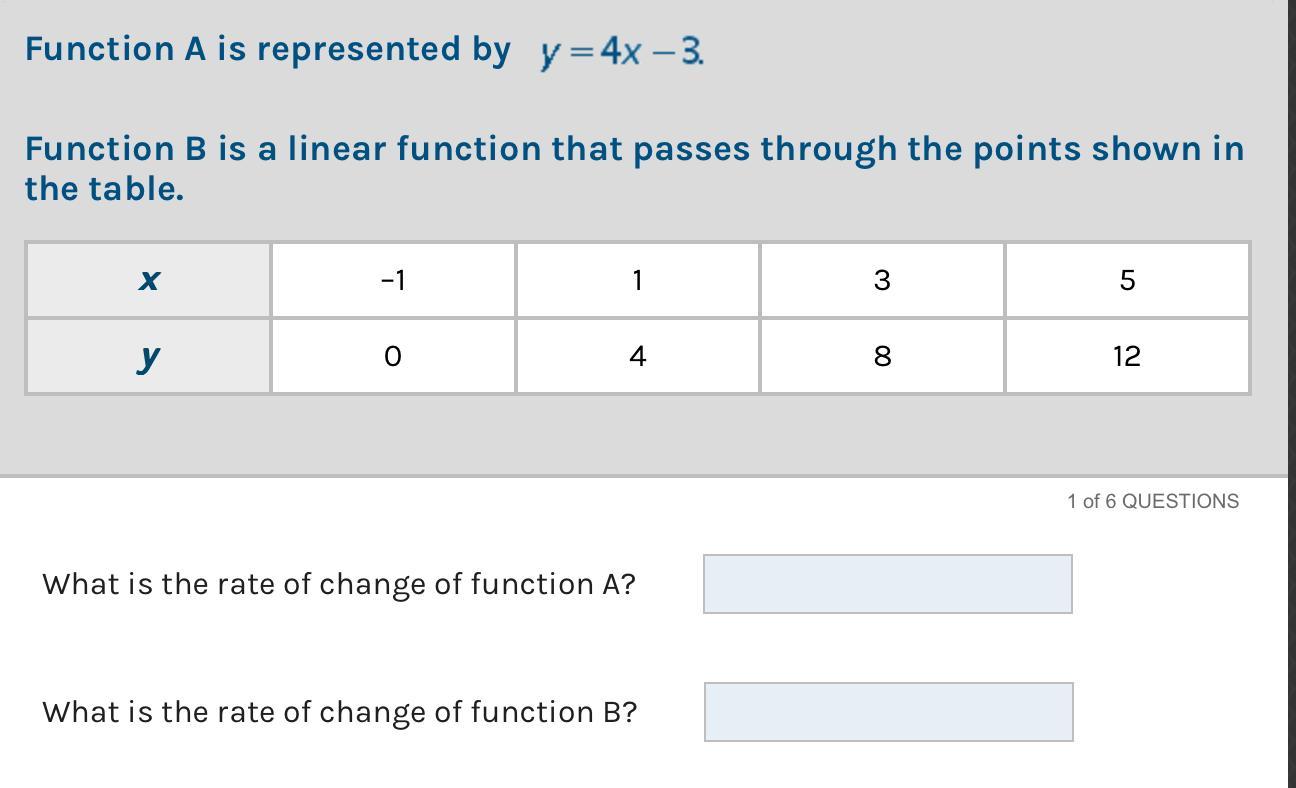This screenshot has height=788, width=1296.
Task: Click the table cell showing x value -1
Action: 393,280
